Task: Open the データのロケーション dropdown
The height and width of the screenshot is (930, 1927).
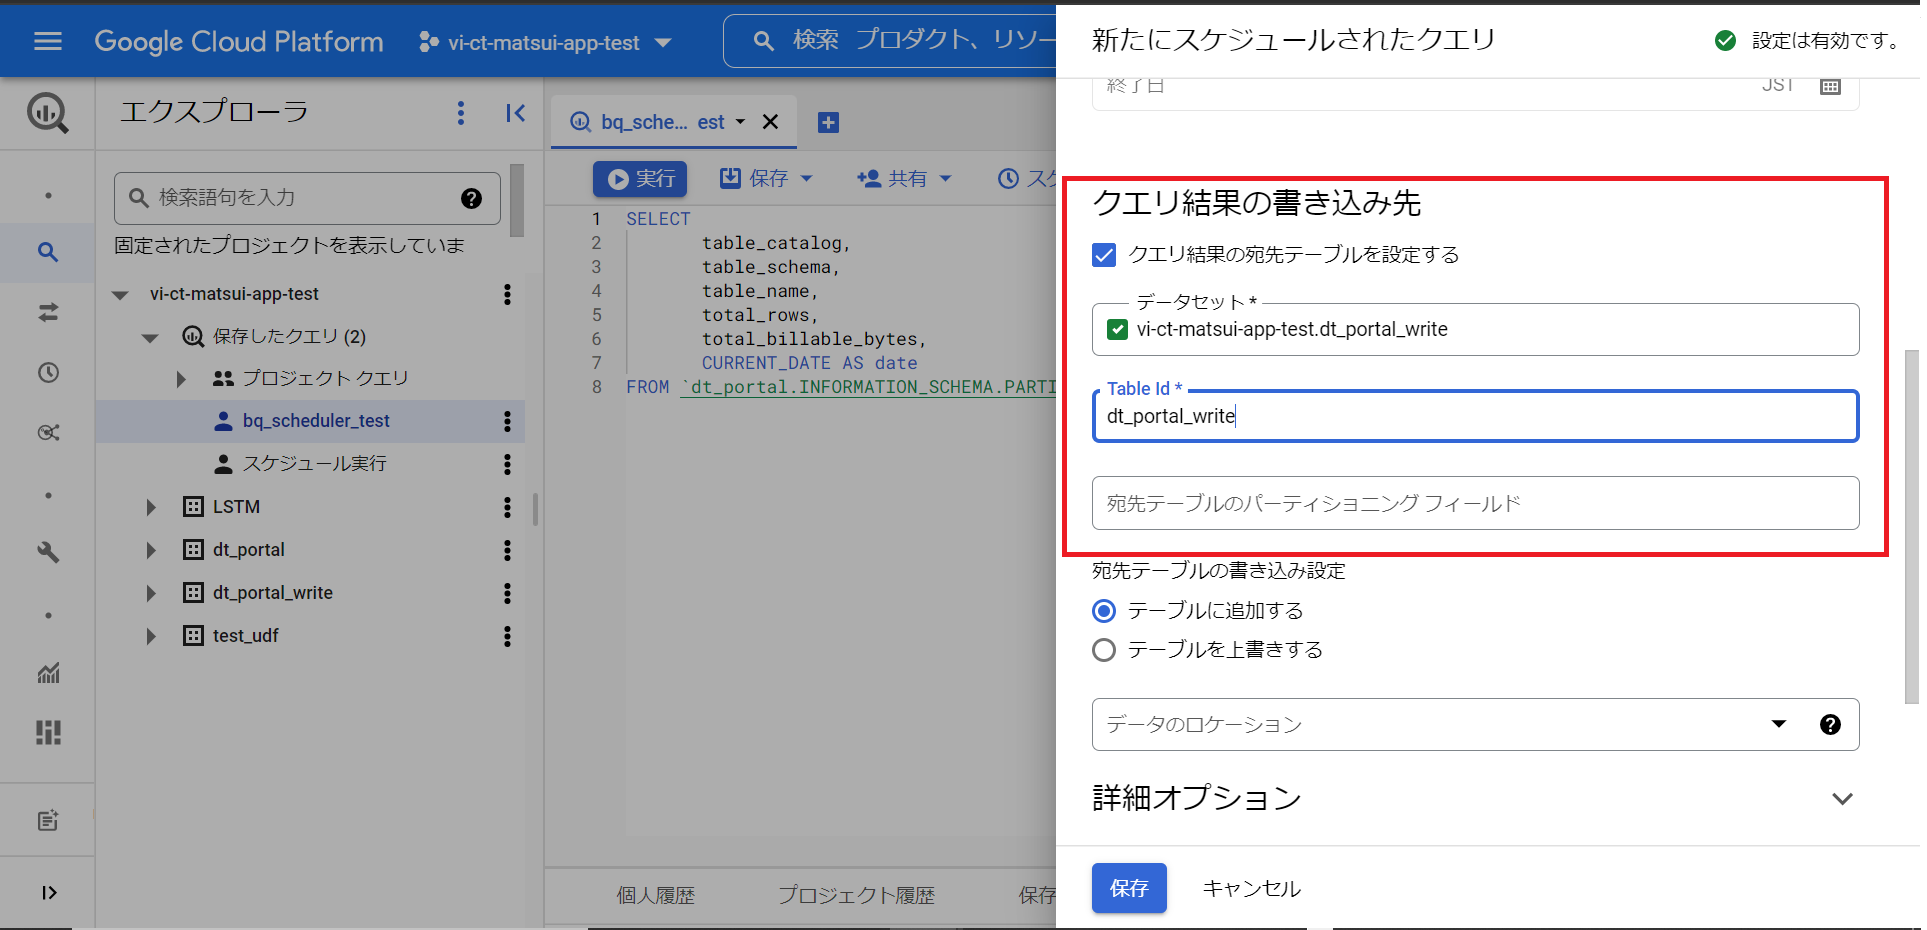Action: point(1779,724)
